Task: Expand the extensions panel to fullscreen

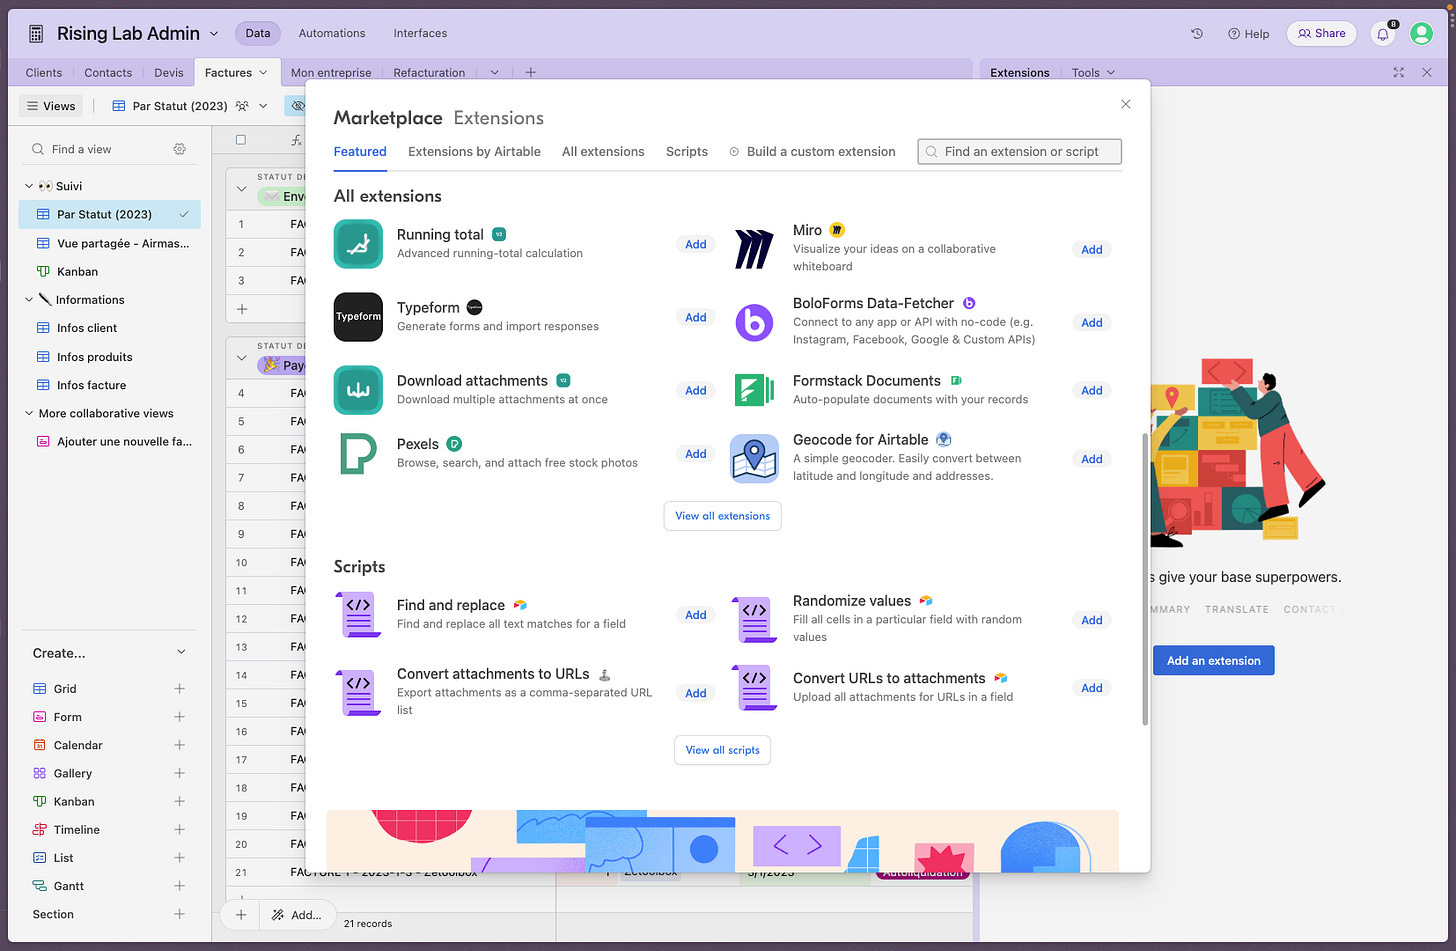Action: tap(1398, 72)
